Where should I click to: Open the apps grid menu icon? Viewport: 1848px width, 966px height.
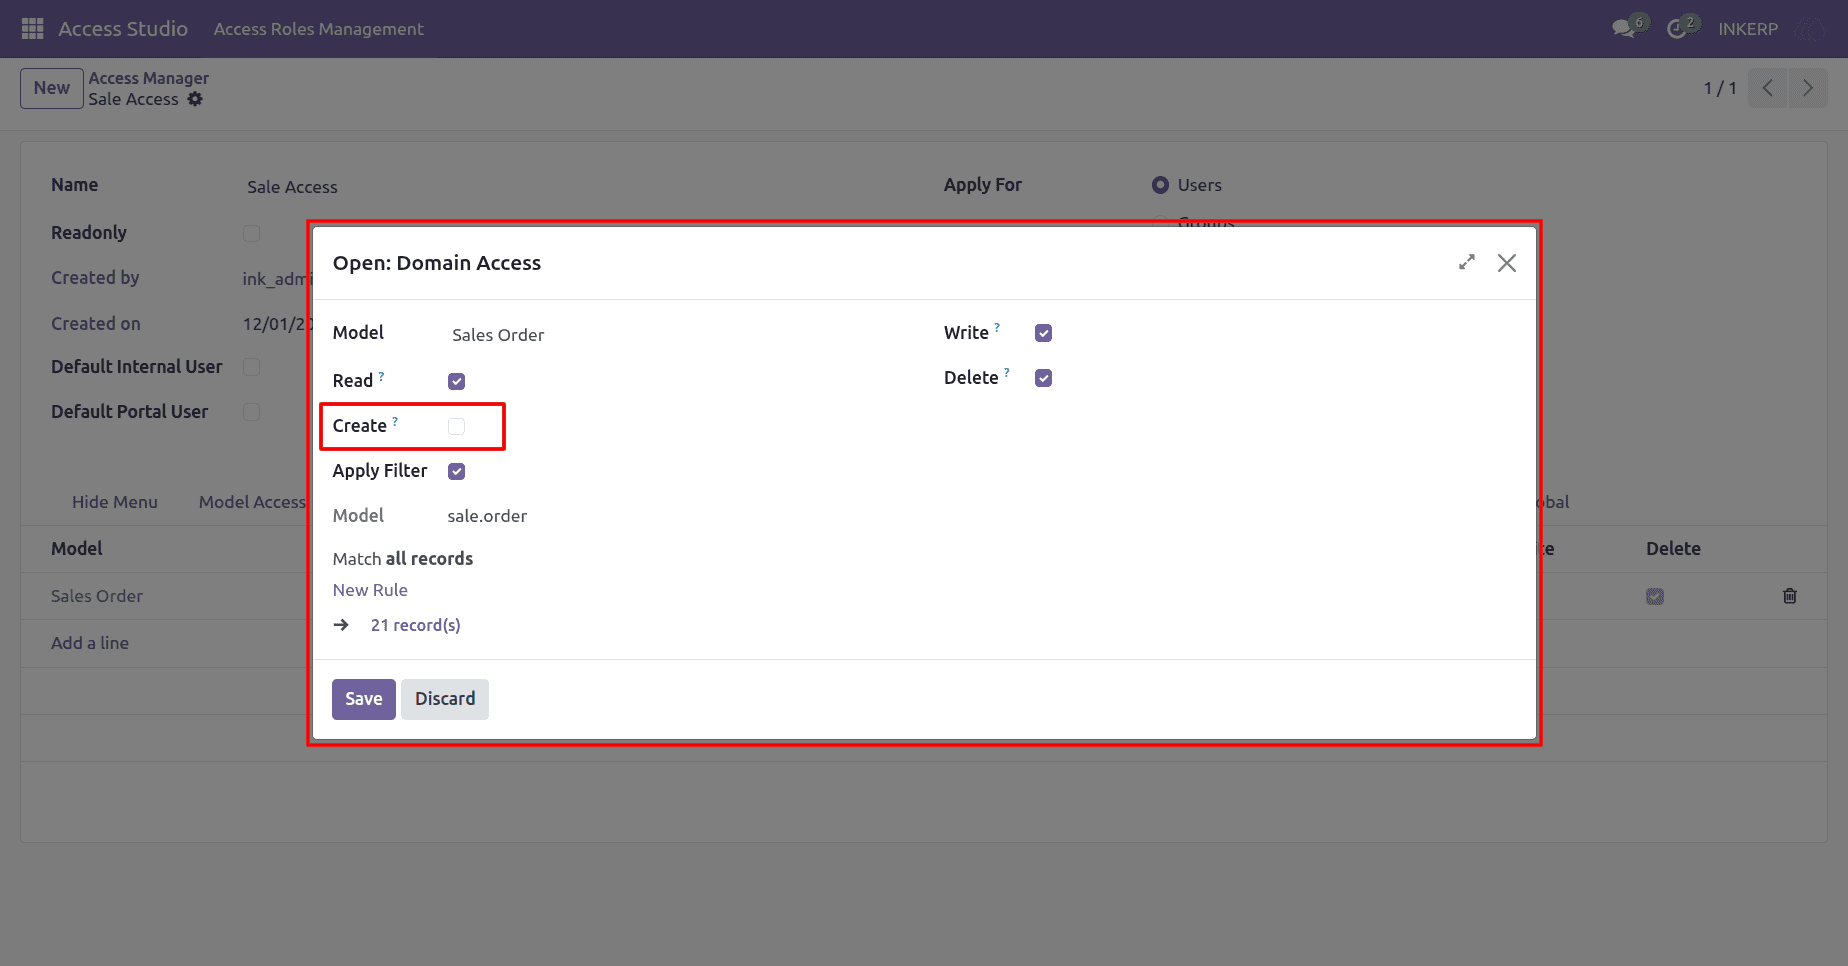(x=32, y=29)
